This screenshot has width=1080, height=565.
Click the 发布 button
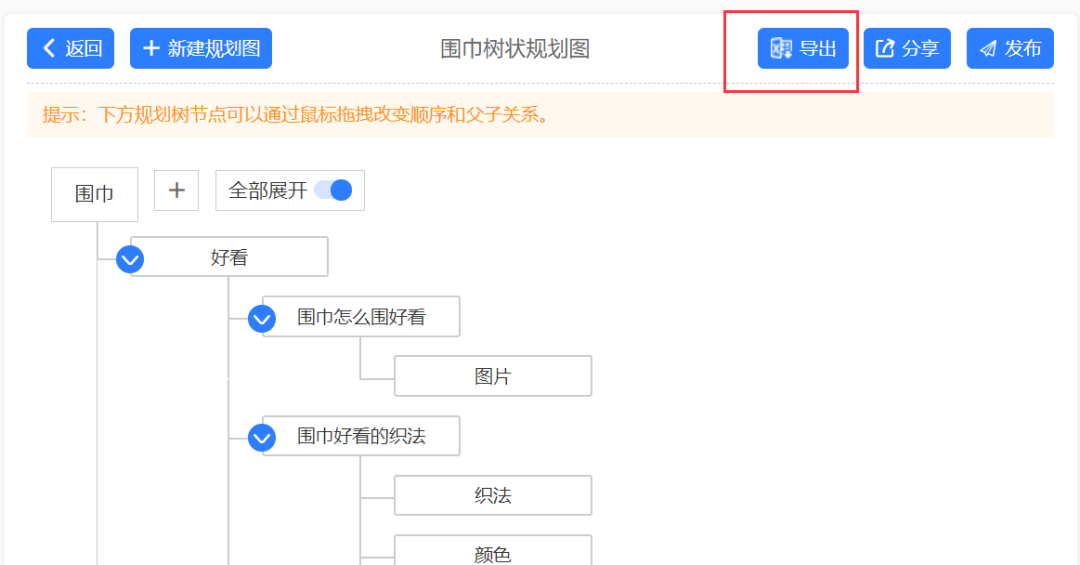click(1010, 48)
